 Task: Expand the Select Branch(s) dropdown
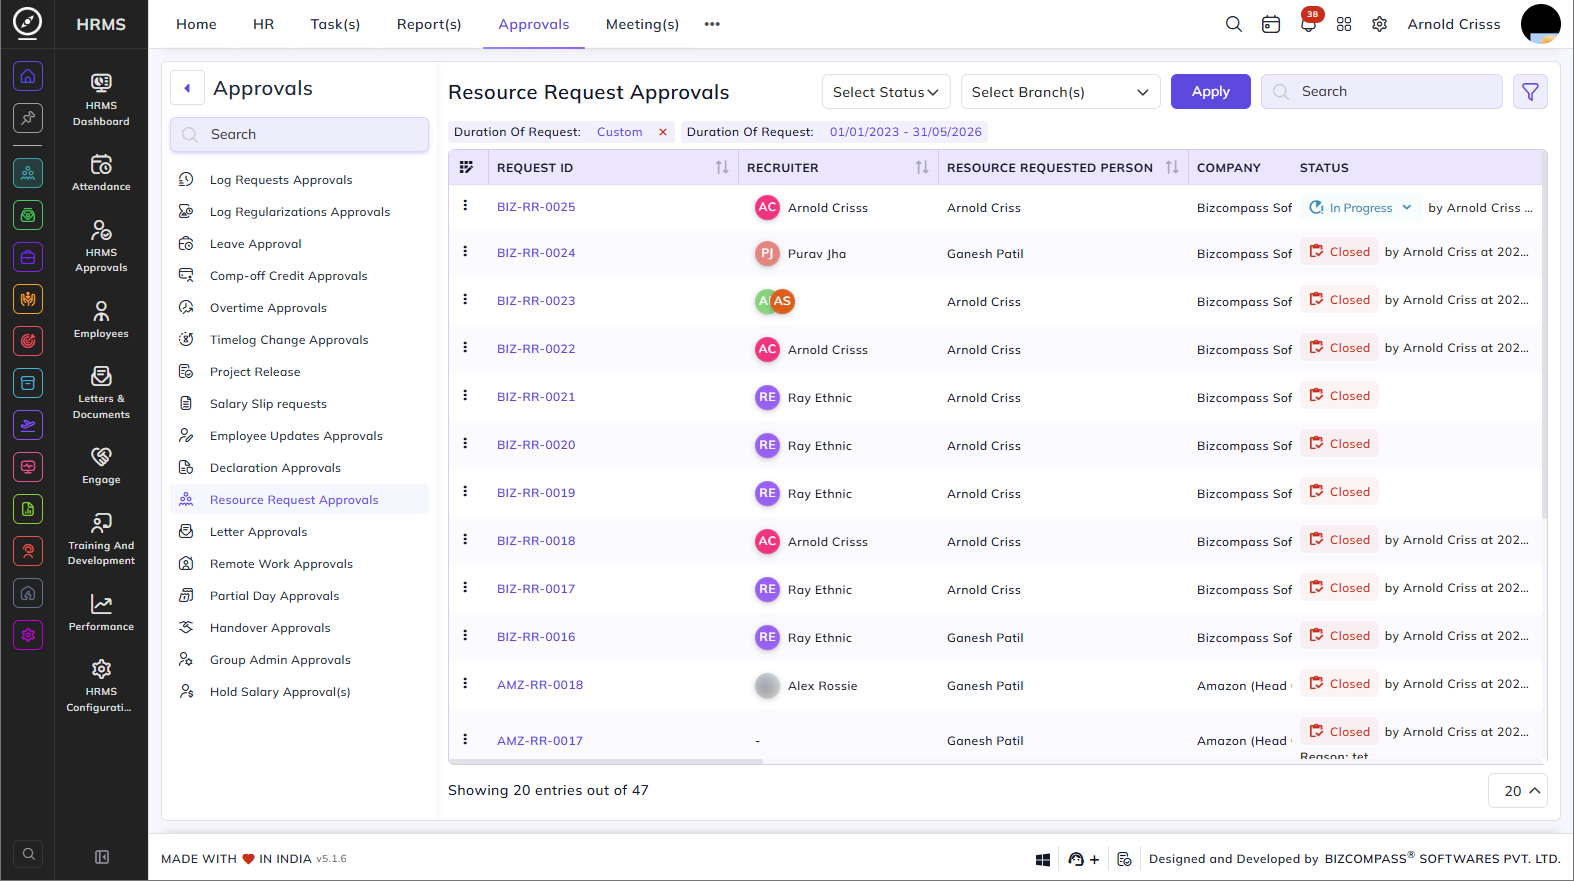tap(1060, 92)
